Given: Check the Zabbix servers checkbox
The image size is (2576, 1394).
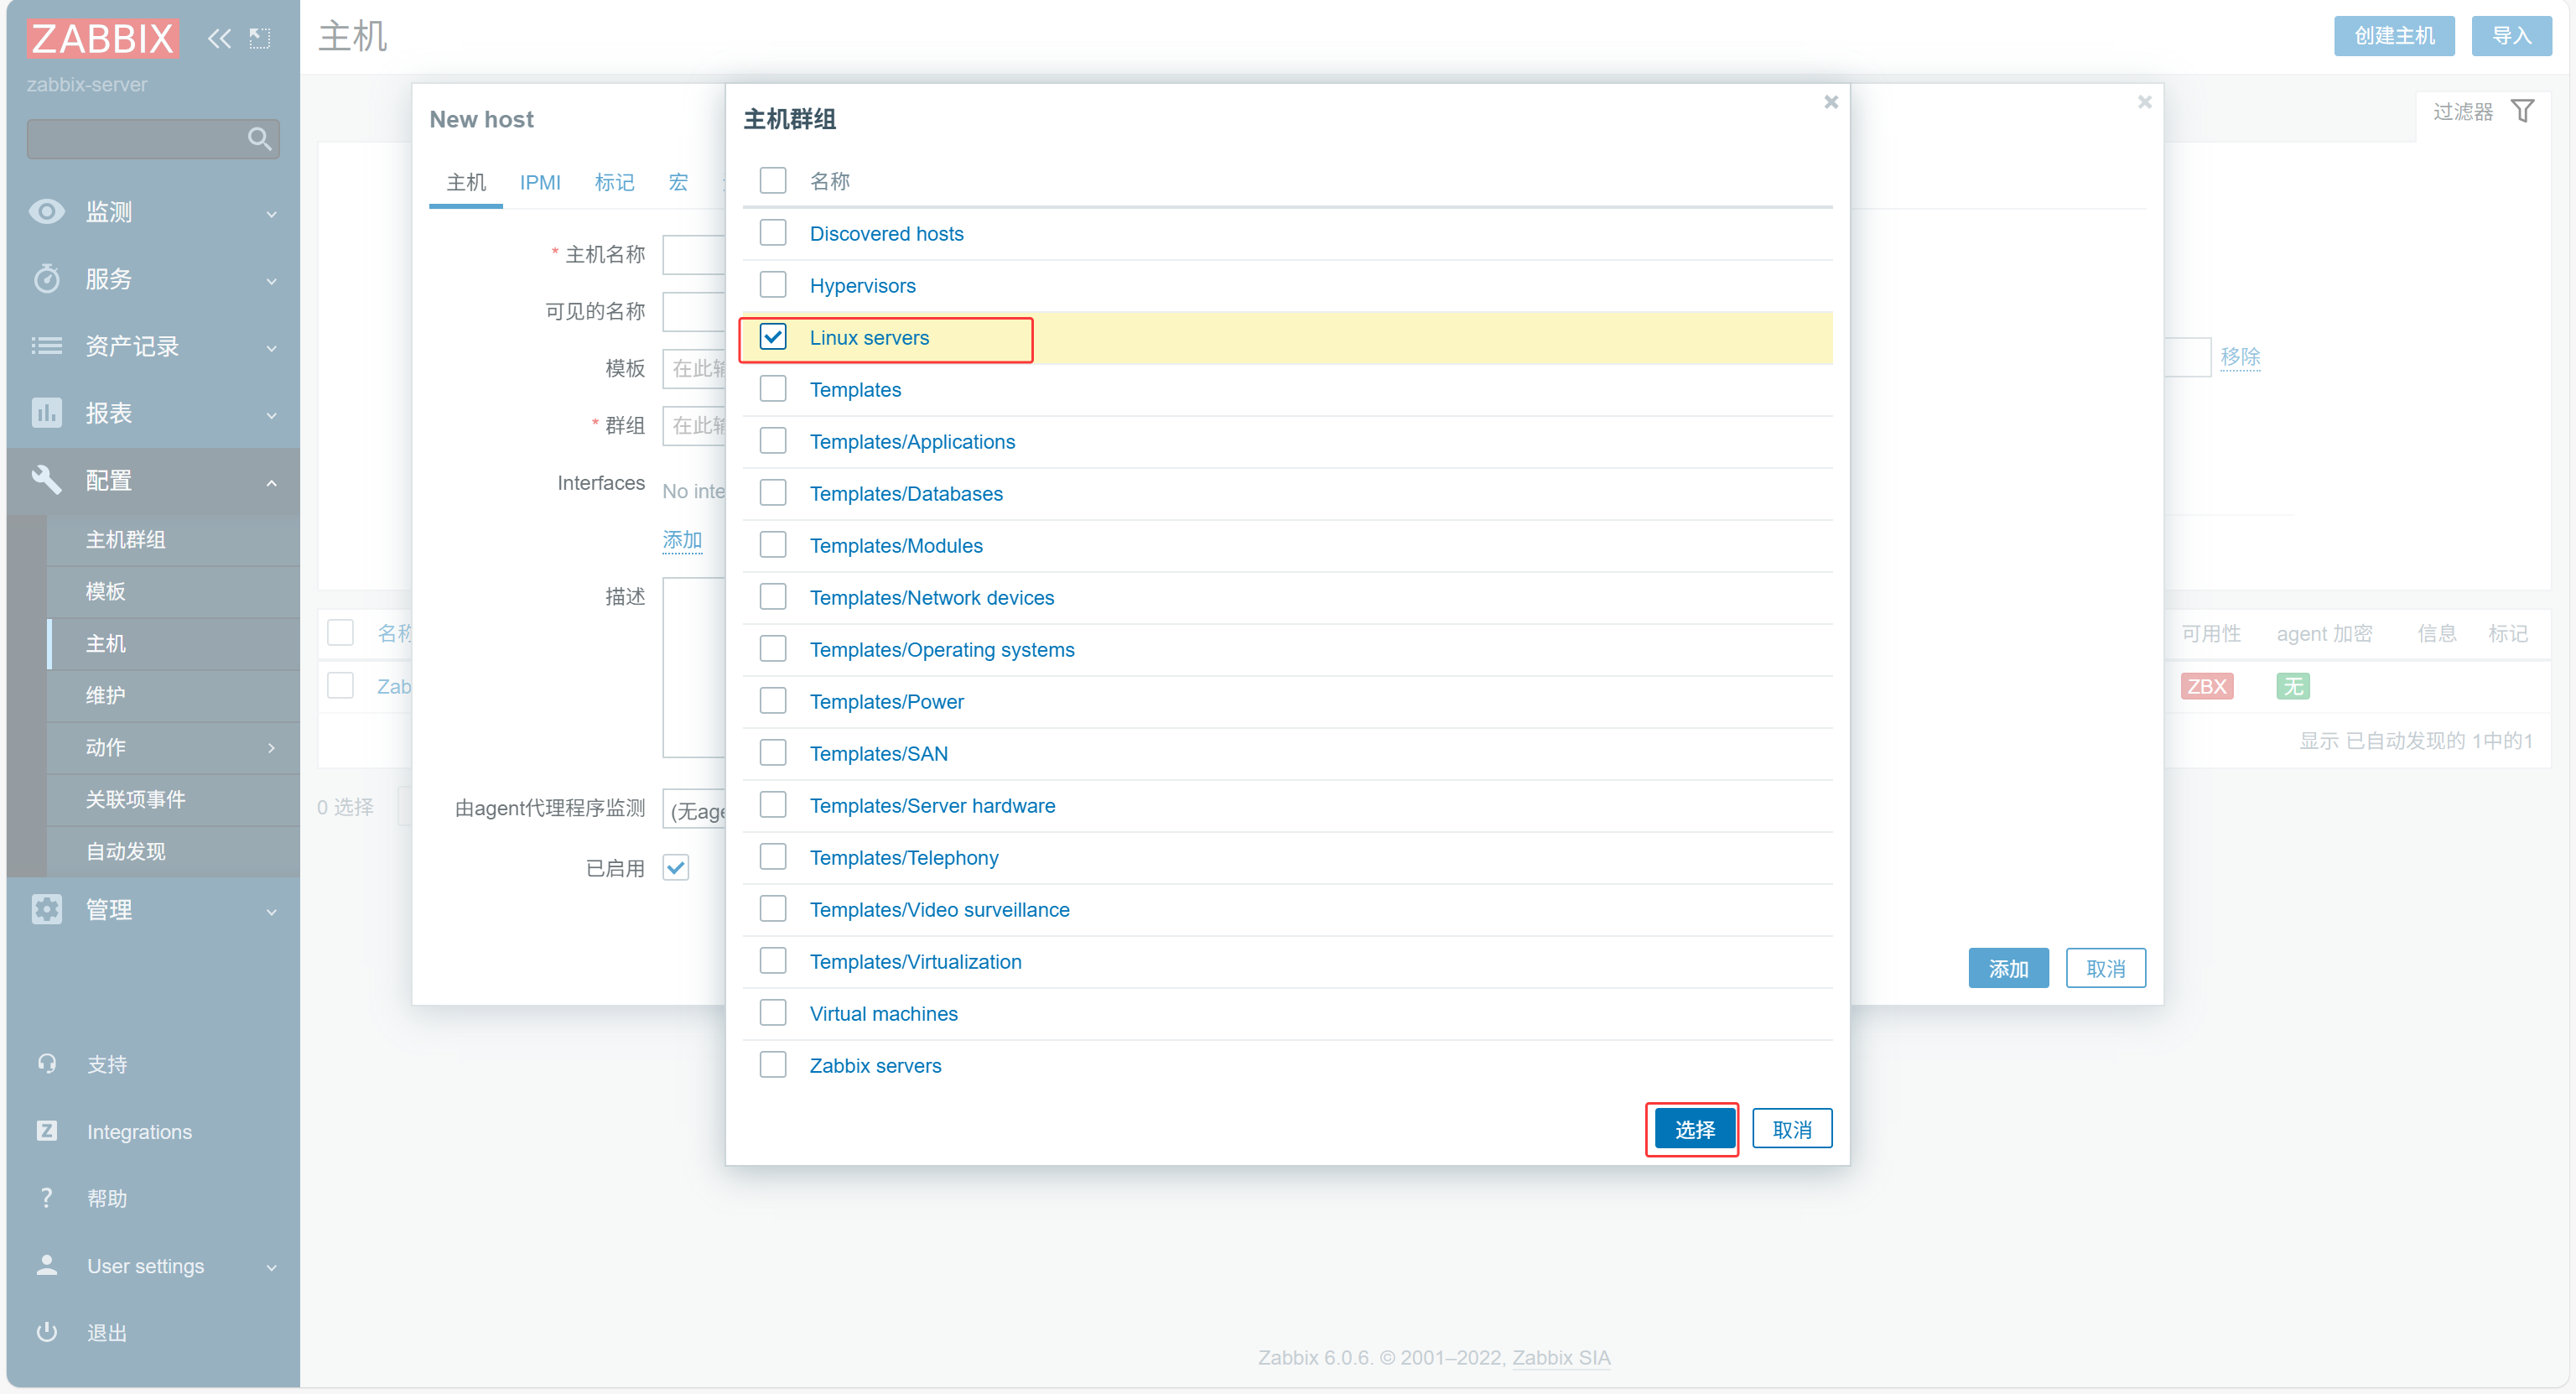Looking at the screenshot, I should pos(772,1065).
